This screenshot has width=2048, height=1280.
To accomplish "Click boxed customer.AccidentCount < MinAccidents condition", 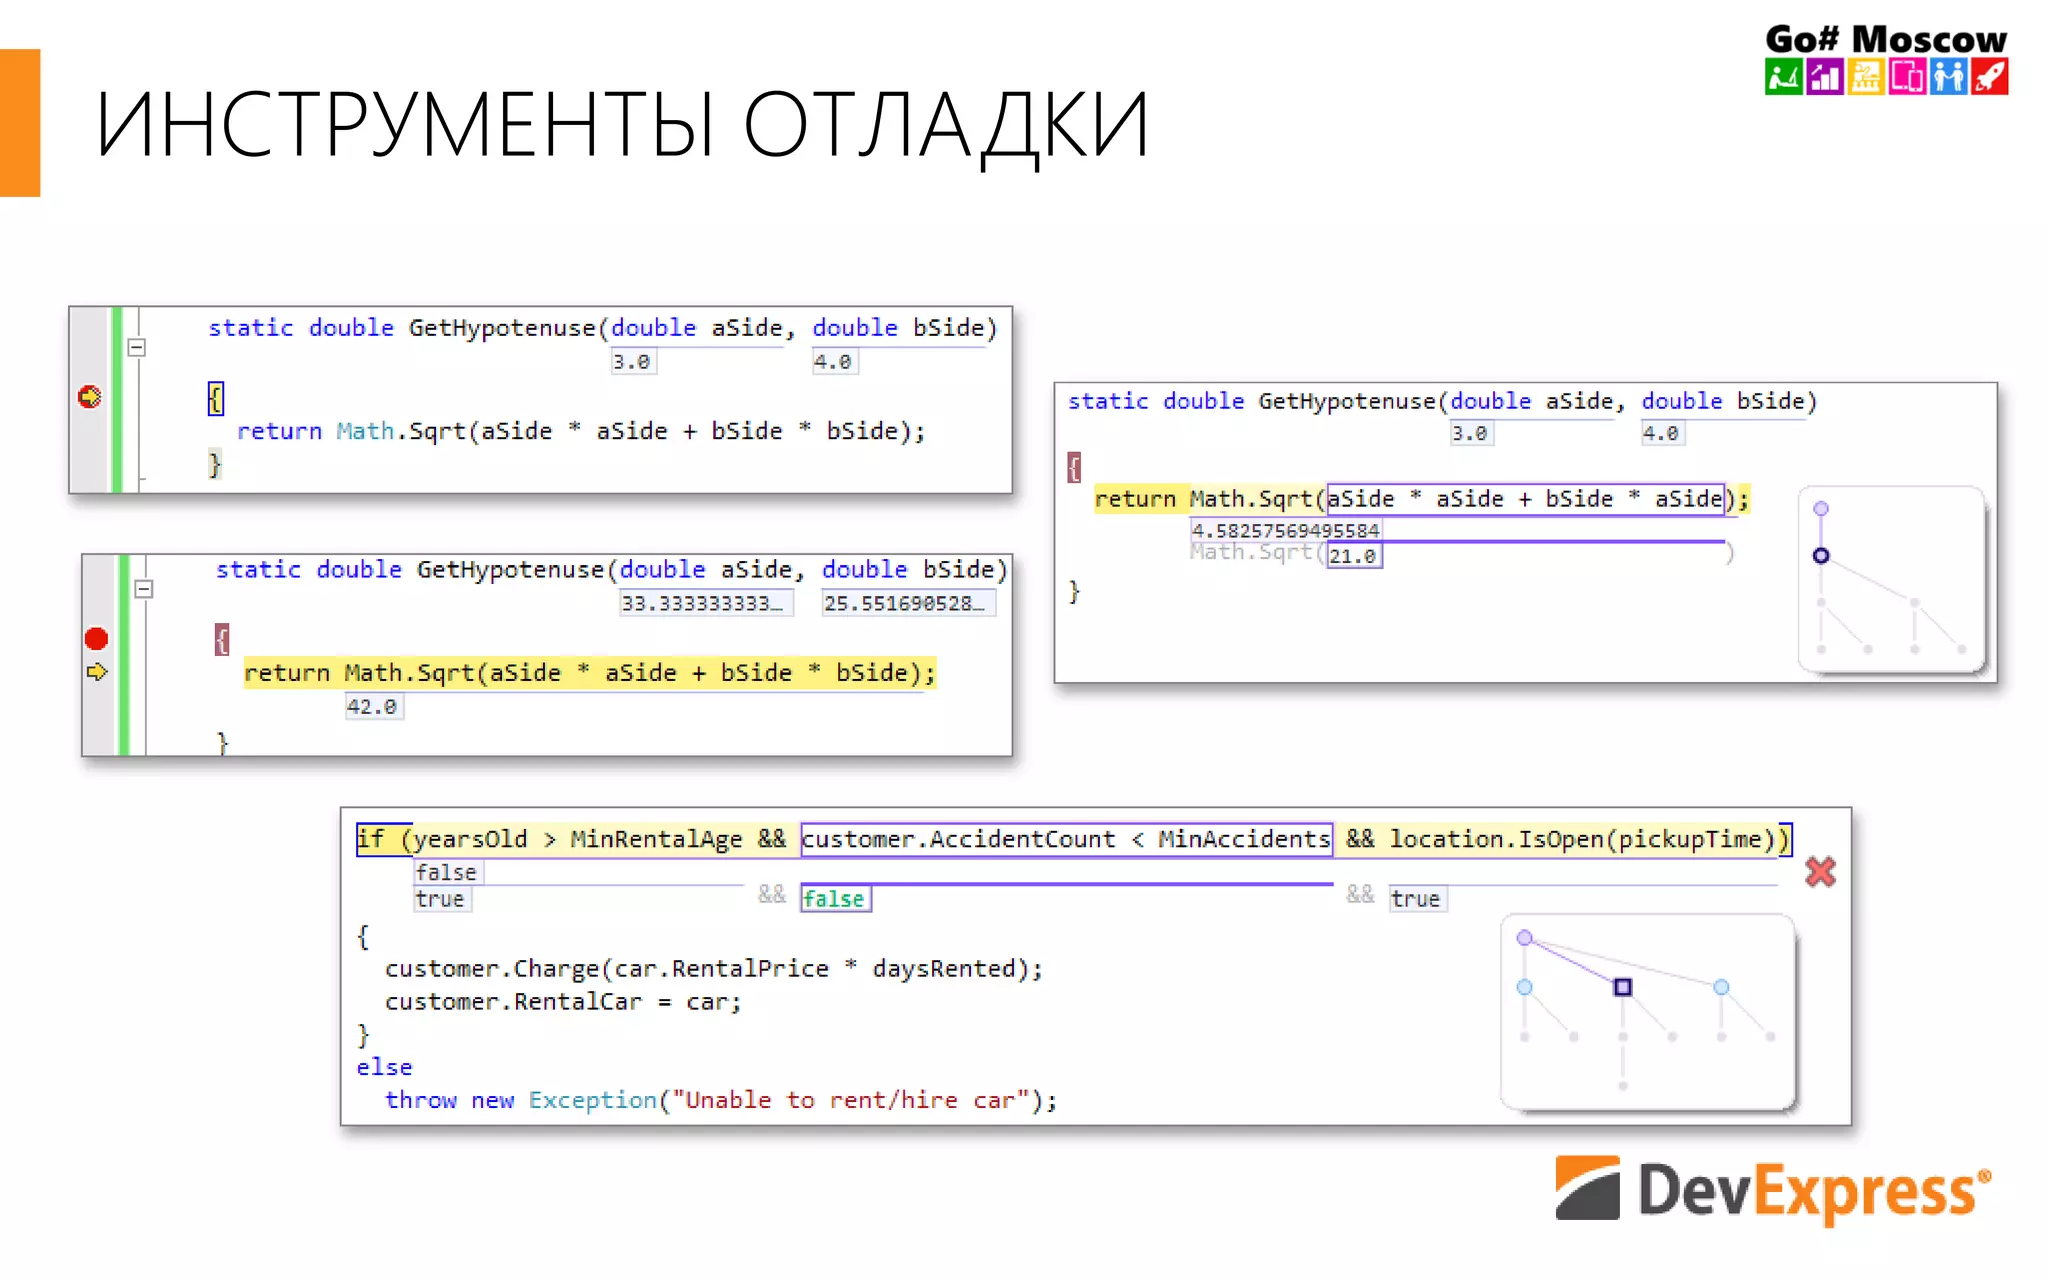I will pos(1066,839).
